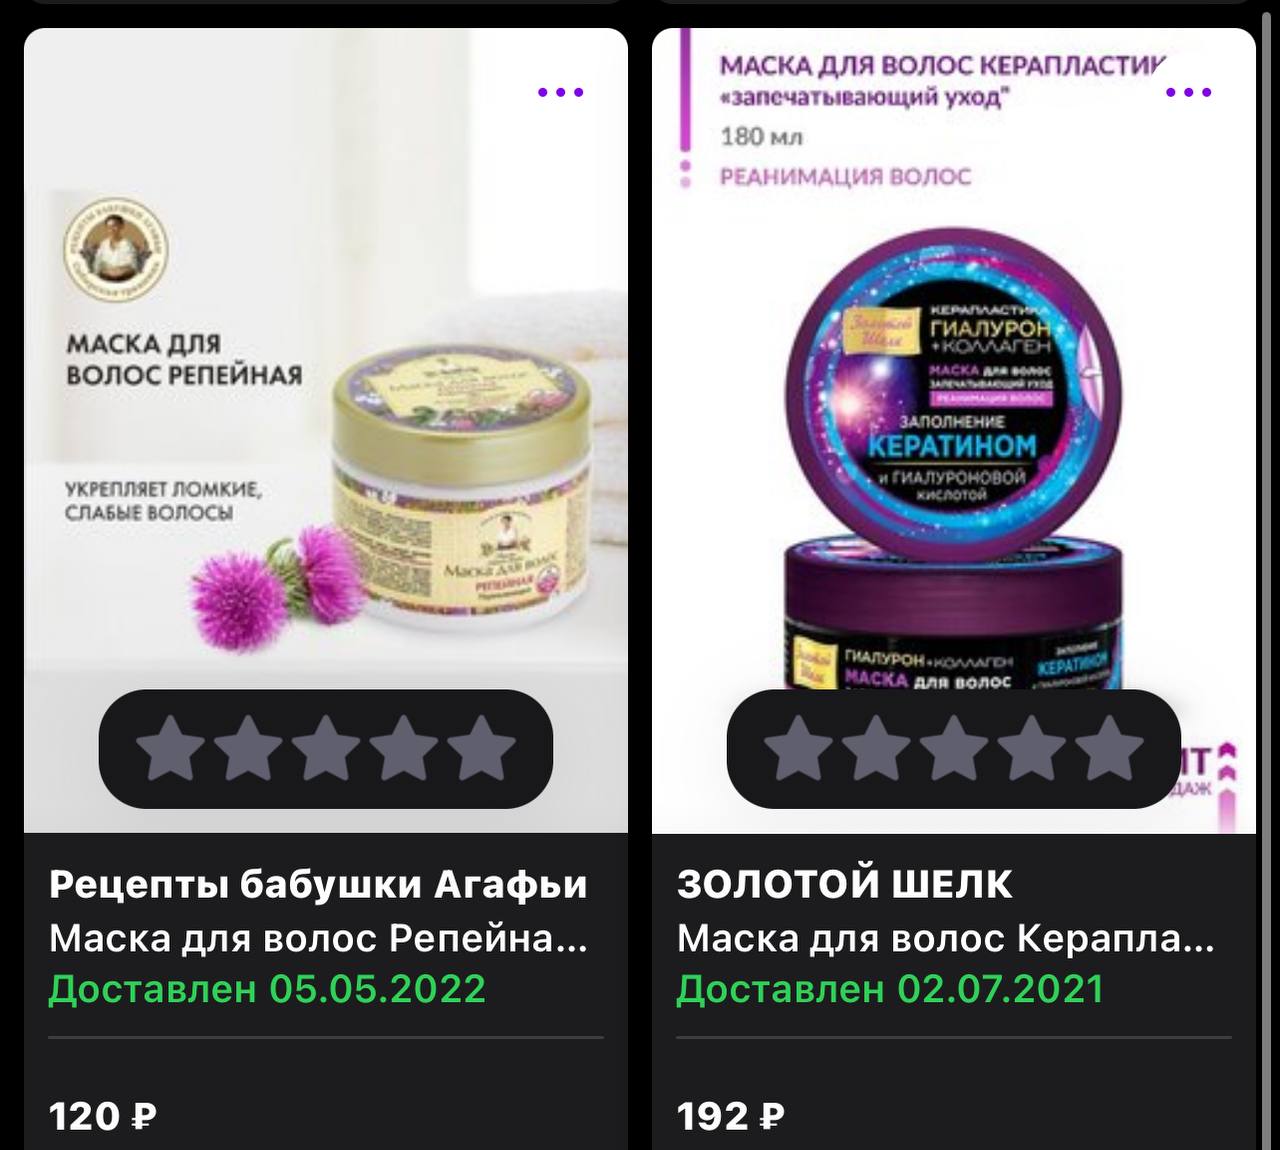Select delivery status Доставлен 02.07.2021
This screenshot has width=1280, height=1150.
(x=890, y=989)
